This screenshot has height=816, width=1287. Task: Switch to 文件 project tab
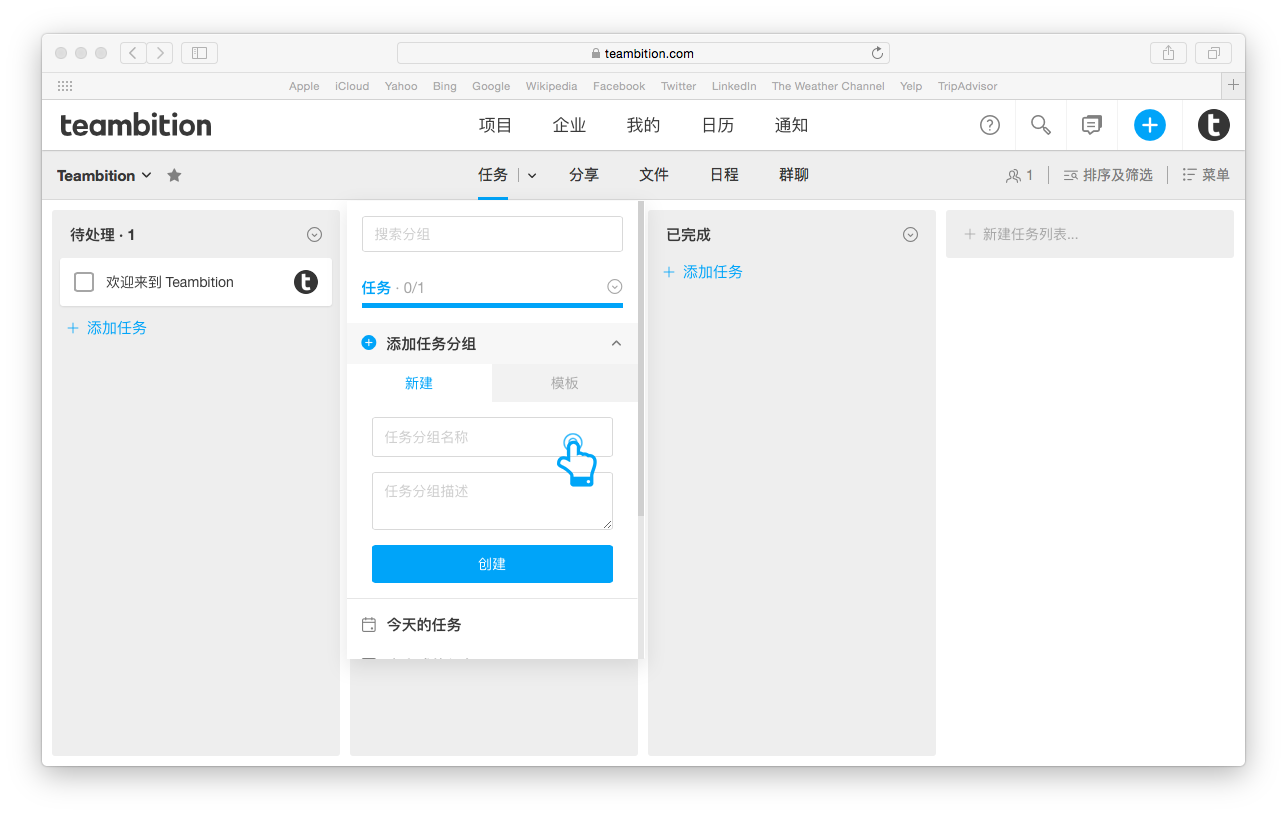pos(654,175)
